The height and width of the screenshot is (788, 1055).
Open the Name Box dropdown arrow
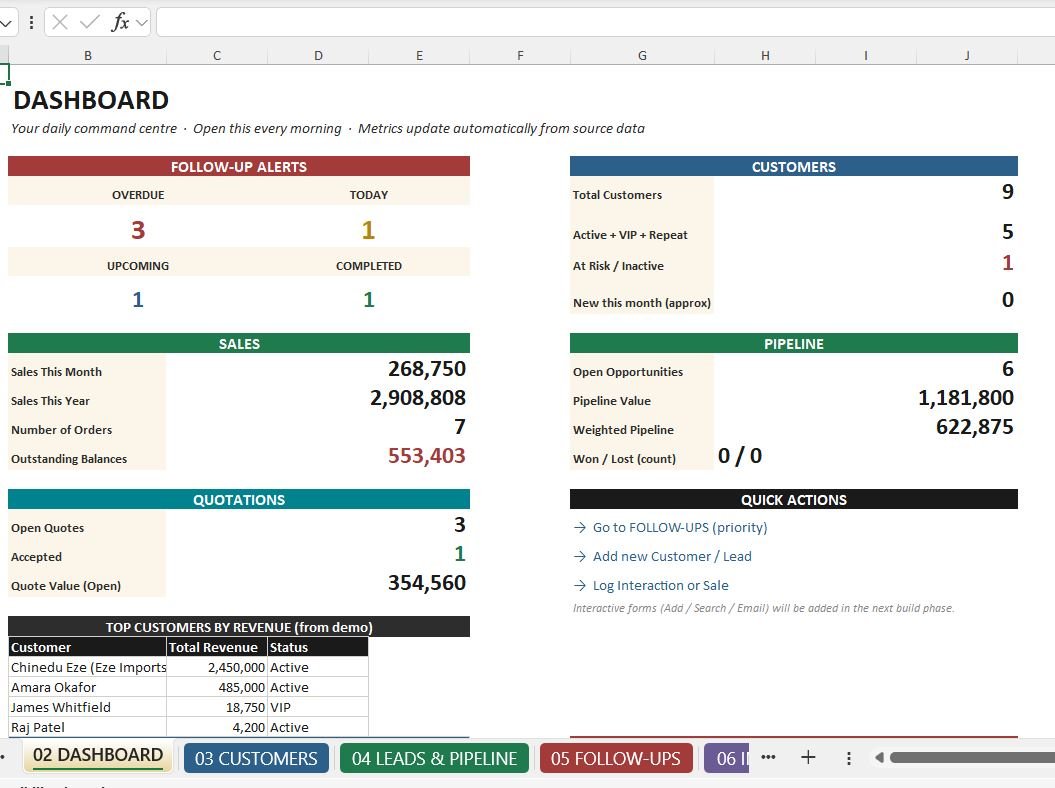[5, 23]
